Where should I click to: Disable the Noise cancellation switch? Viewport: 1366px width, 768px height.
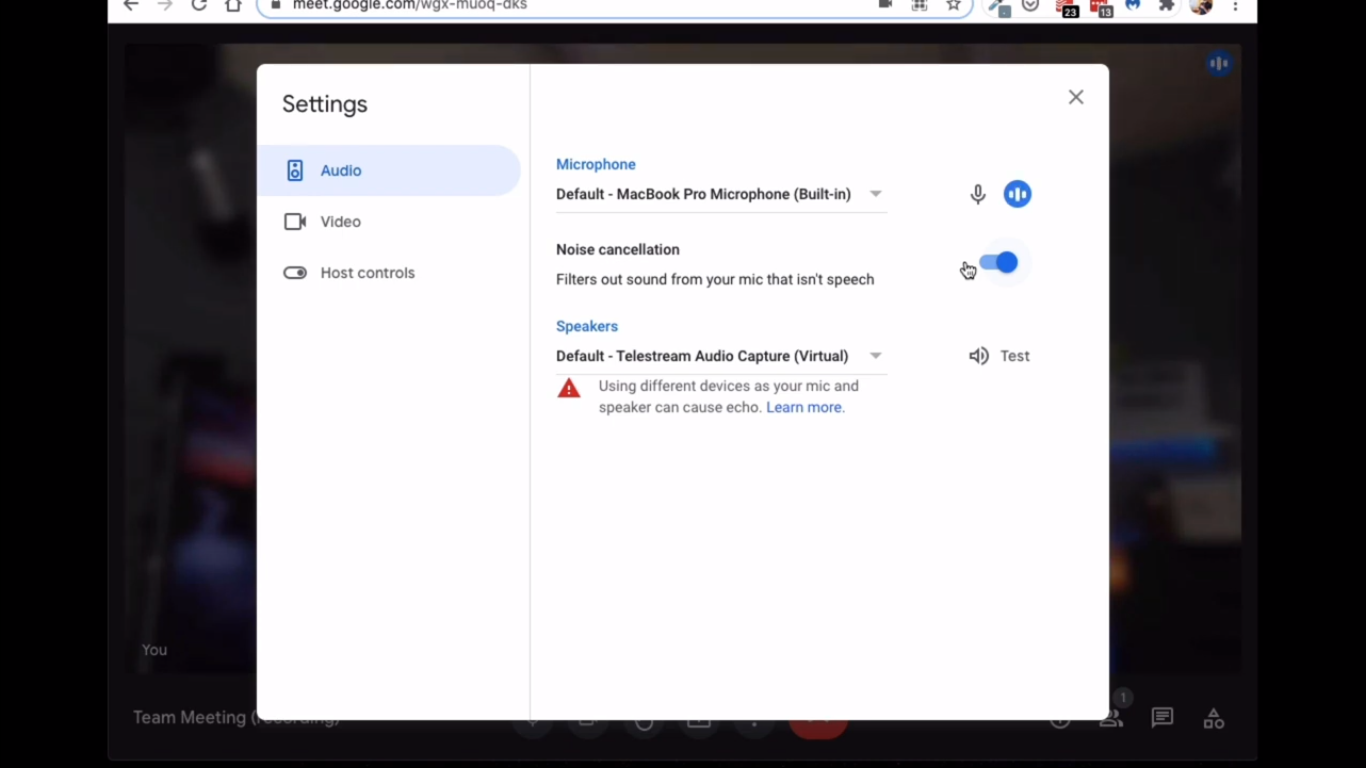click(x=998, y=263)
